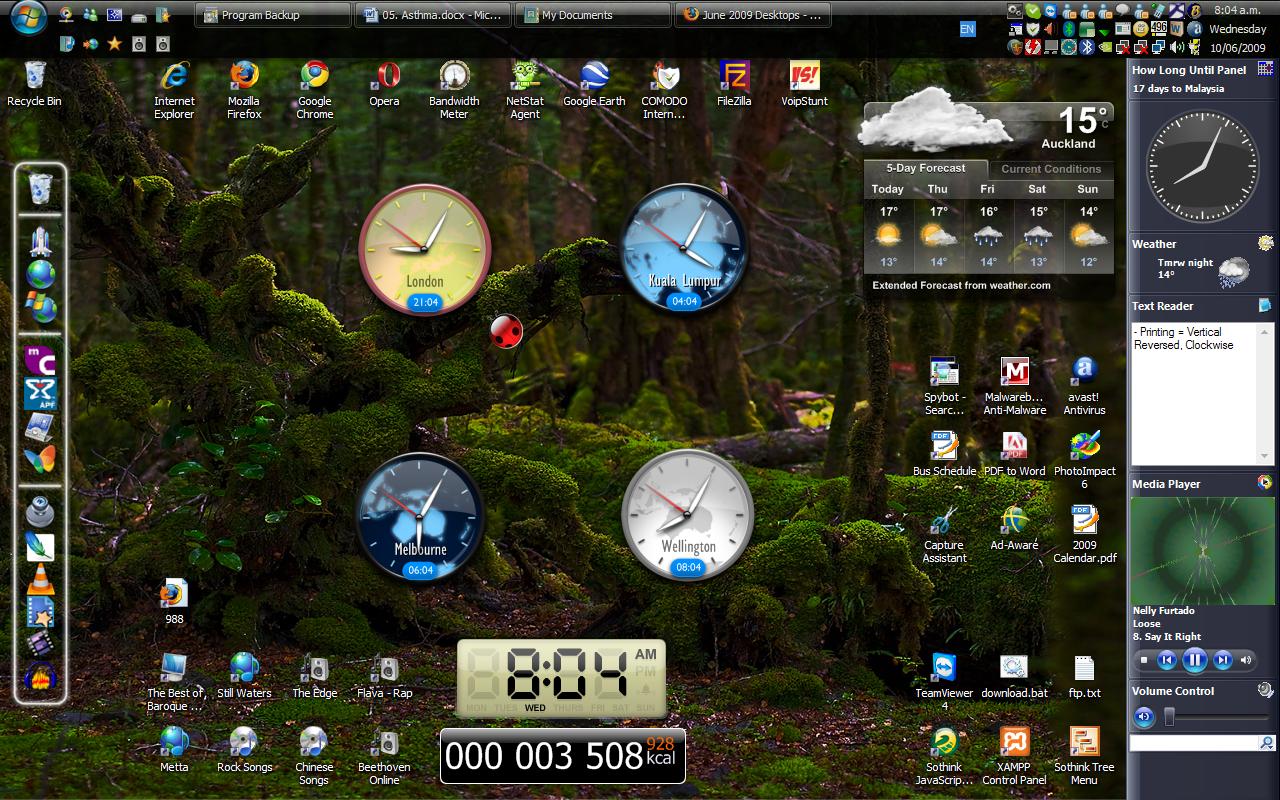Click the Volume Control slider handle

coord(1169,717)
